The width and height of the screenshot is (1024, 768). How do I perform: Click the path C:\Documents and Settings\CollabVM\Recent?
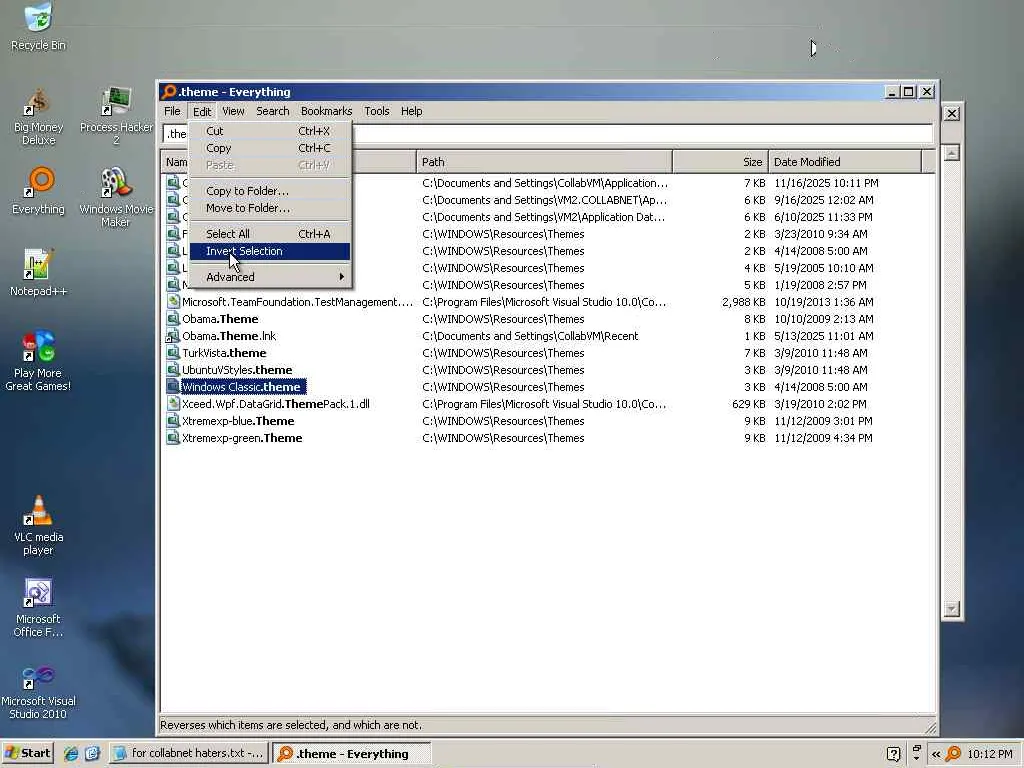[x=530, y=336]
